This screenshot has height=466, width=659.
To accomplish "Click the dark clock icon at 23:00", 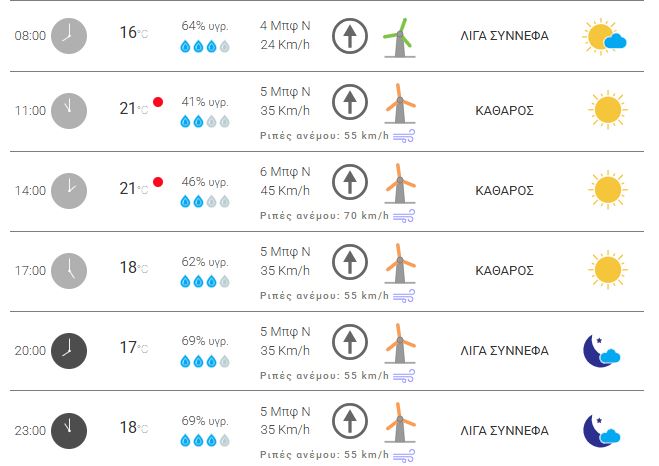I will (69, 430).
